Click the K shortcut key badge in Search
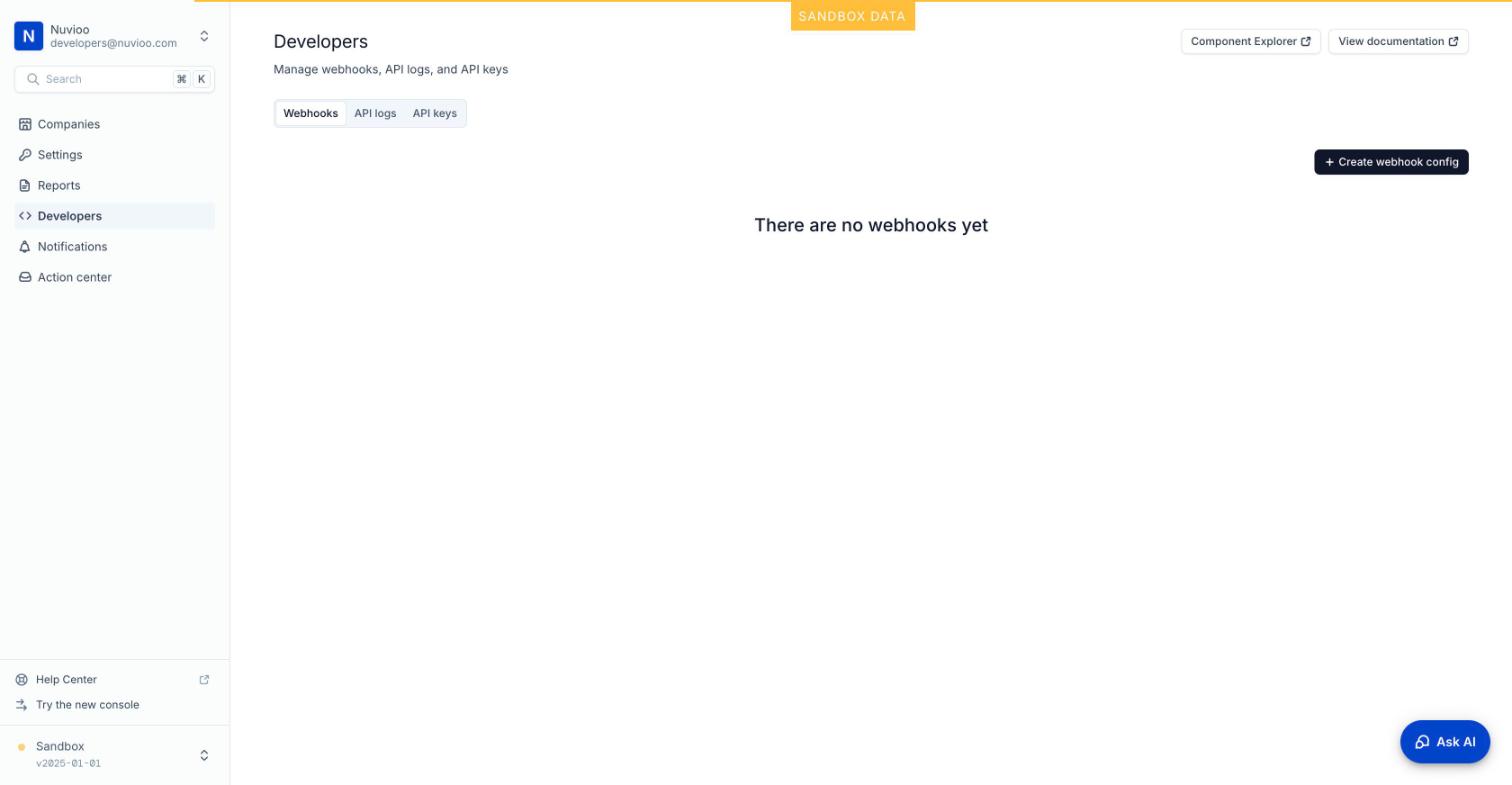 tap(201, 79)
